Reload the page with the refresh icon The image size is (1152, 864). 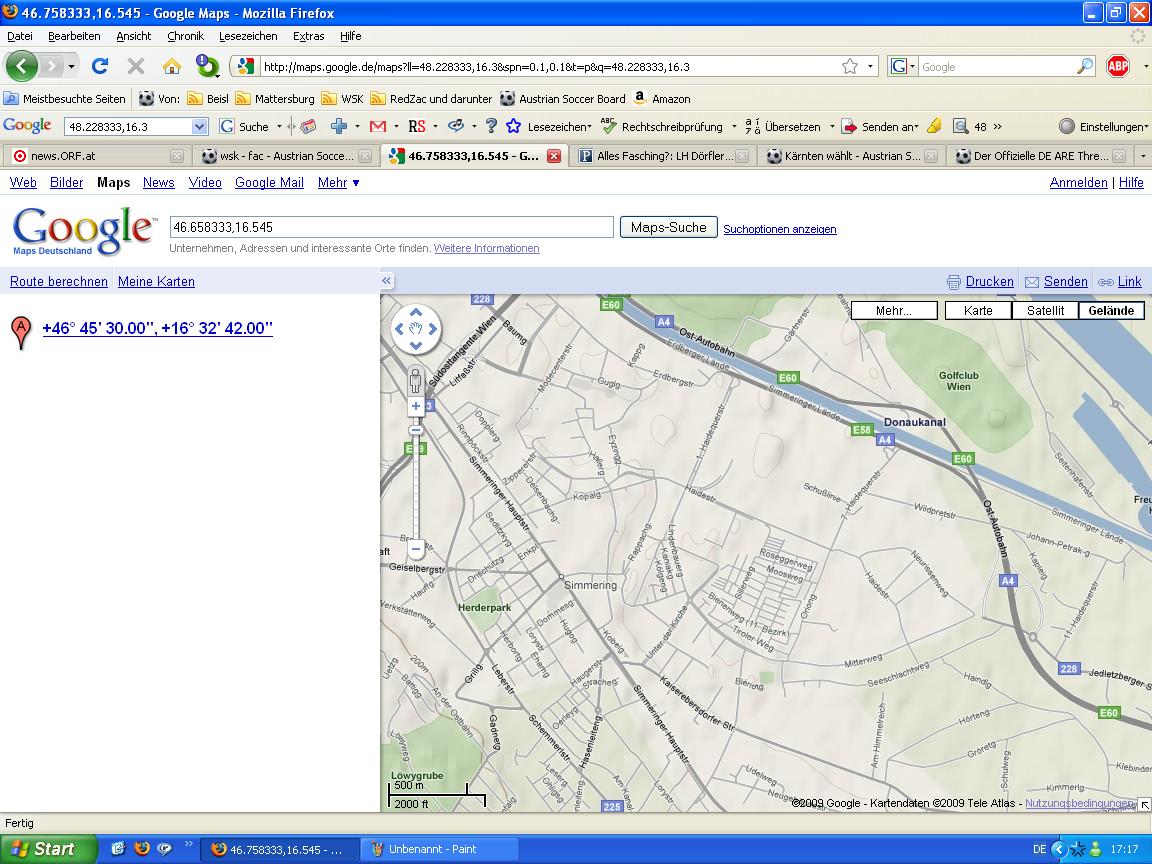point(100,66)
